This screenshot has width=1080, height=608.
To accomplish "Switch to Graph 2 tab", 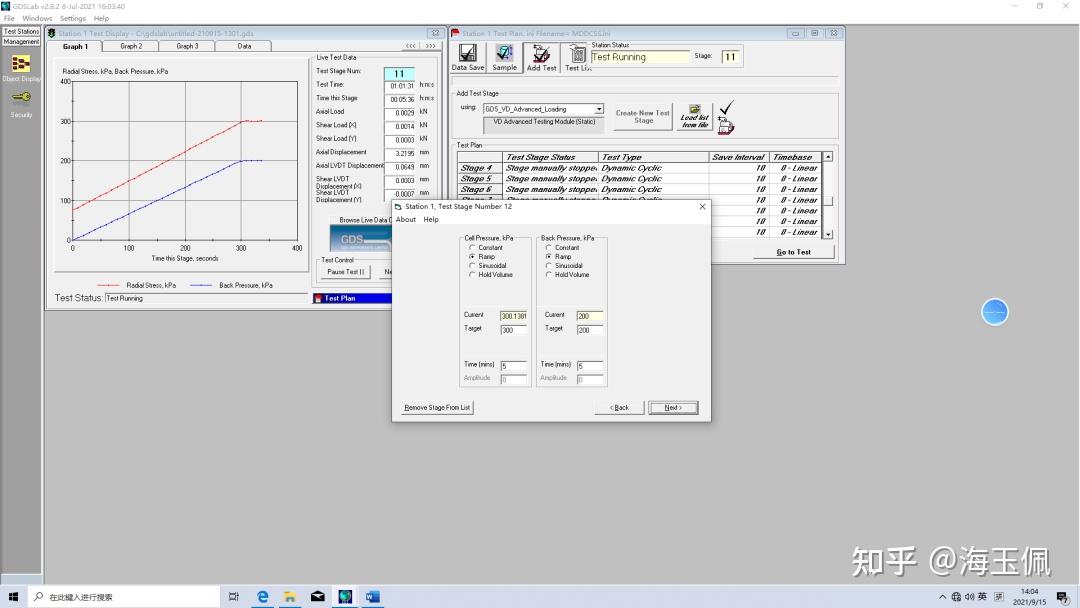I will click(131, 46).
